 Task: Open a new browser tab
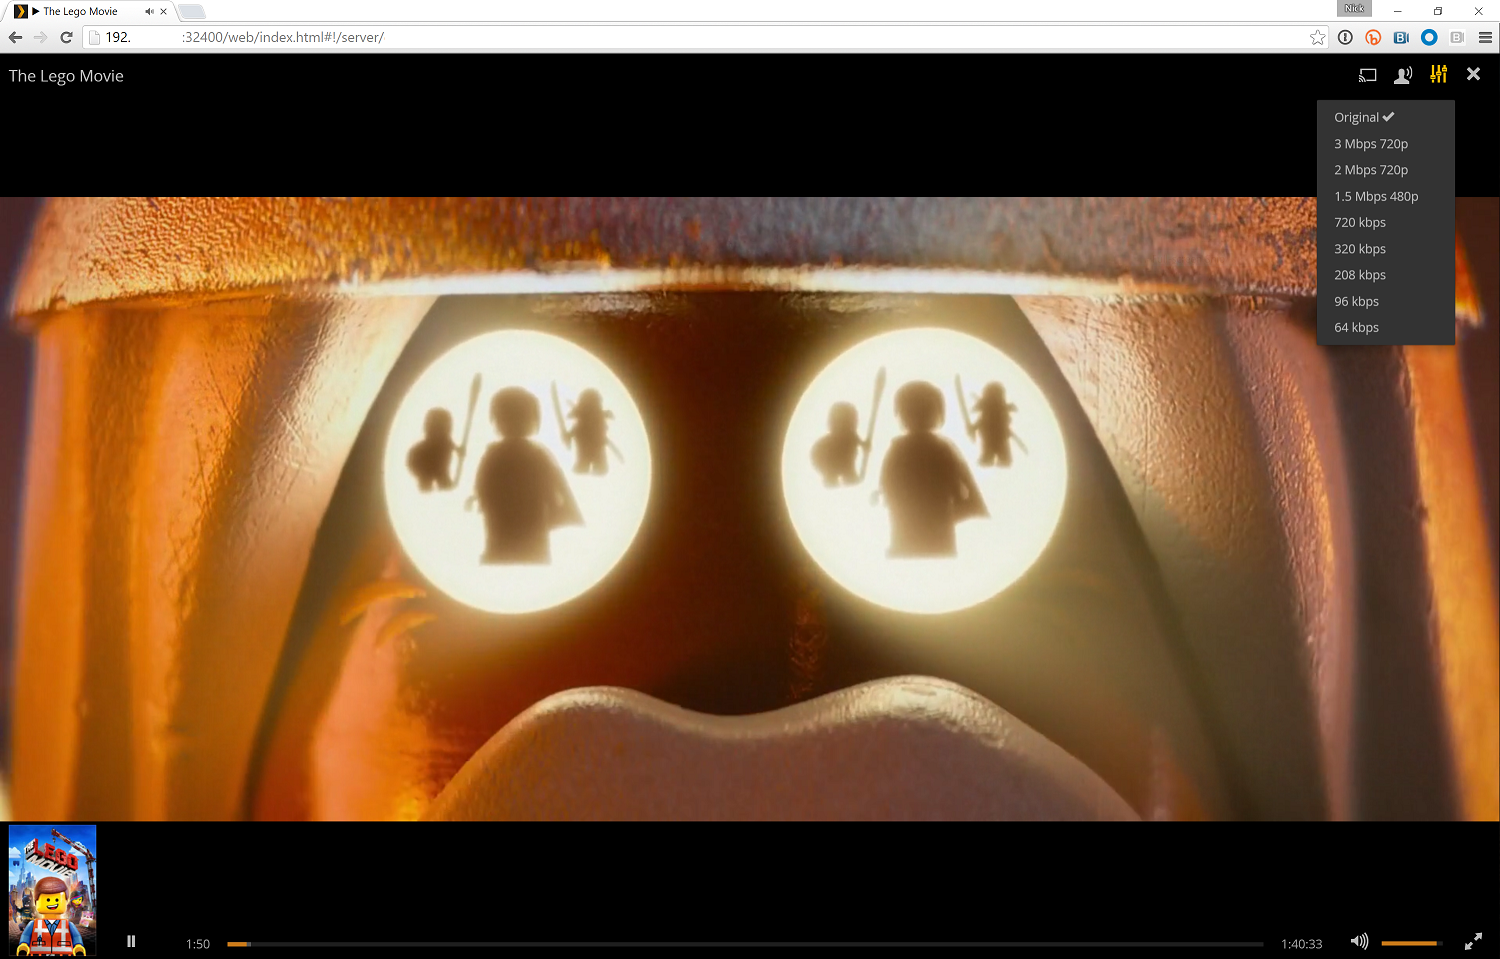tap(192, 12)
